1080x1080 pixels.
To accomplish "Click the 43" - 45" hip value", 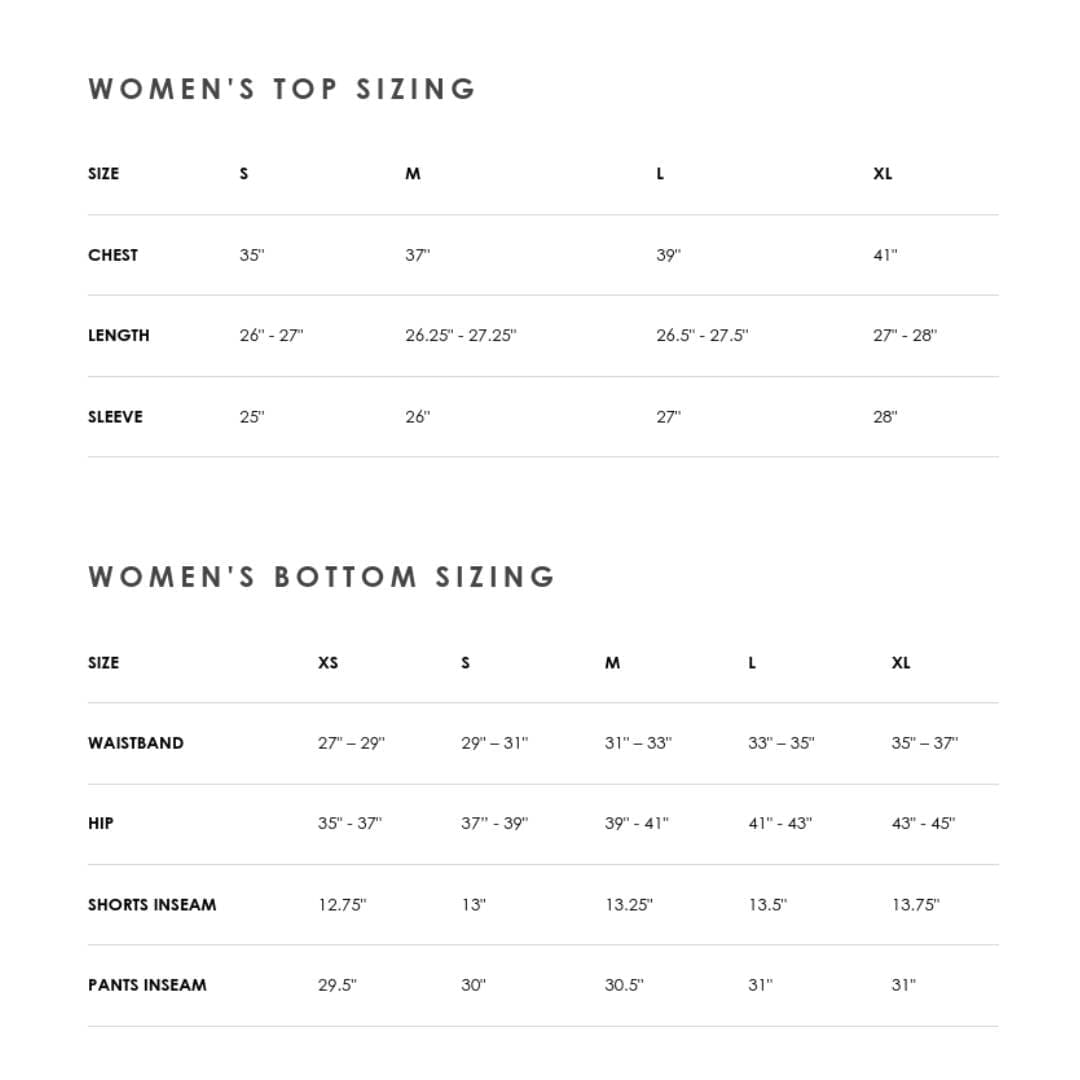I will tap(924, 823).
